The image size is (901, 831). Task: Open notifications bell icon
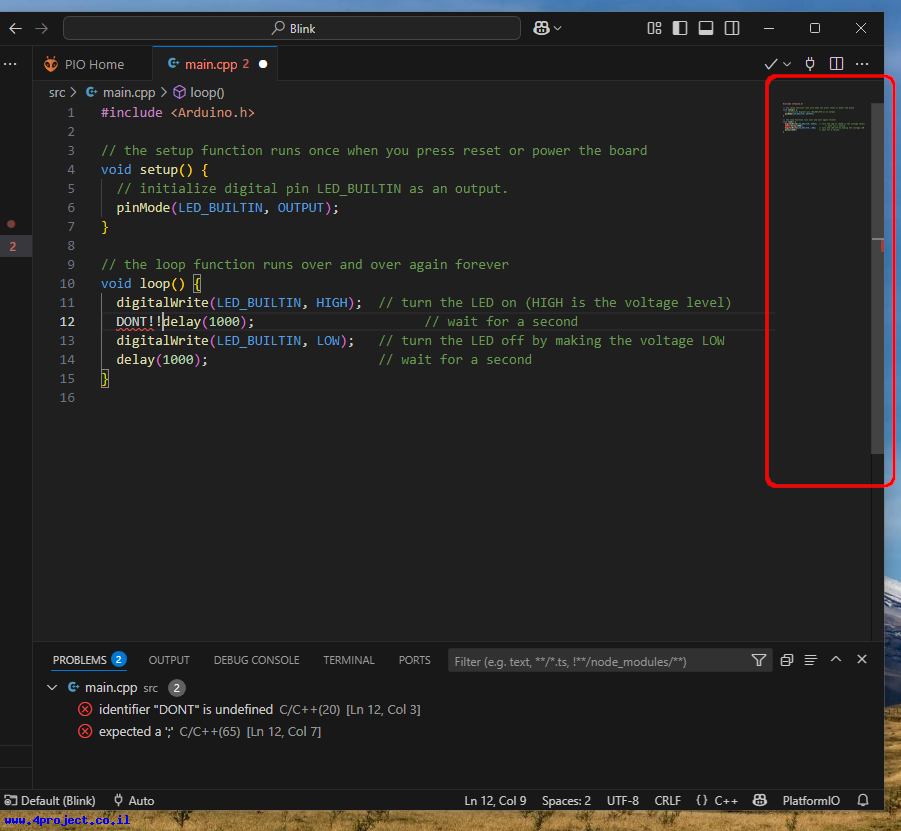863,801
